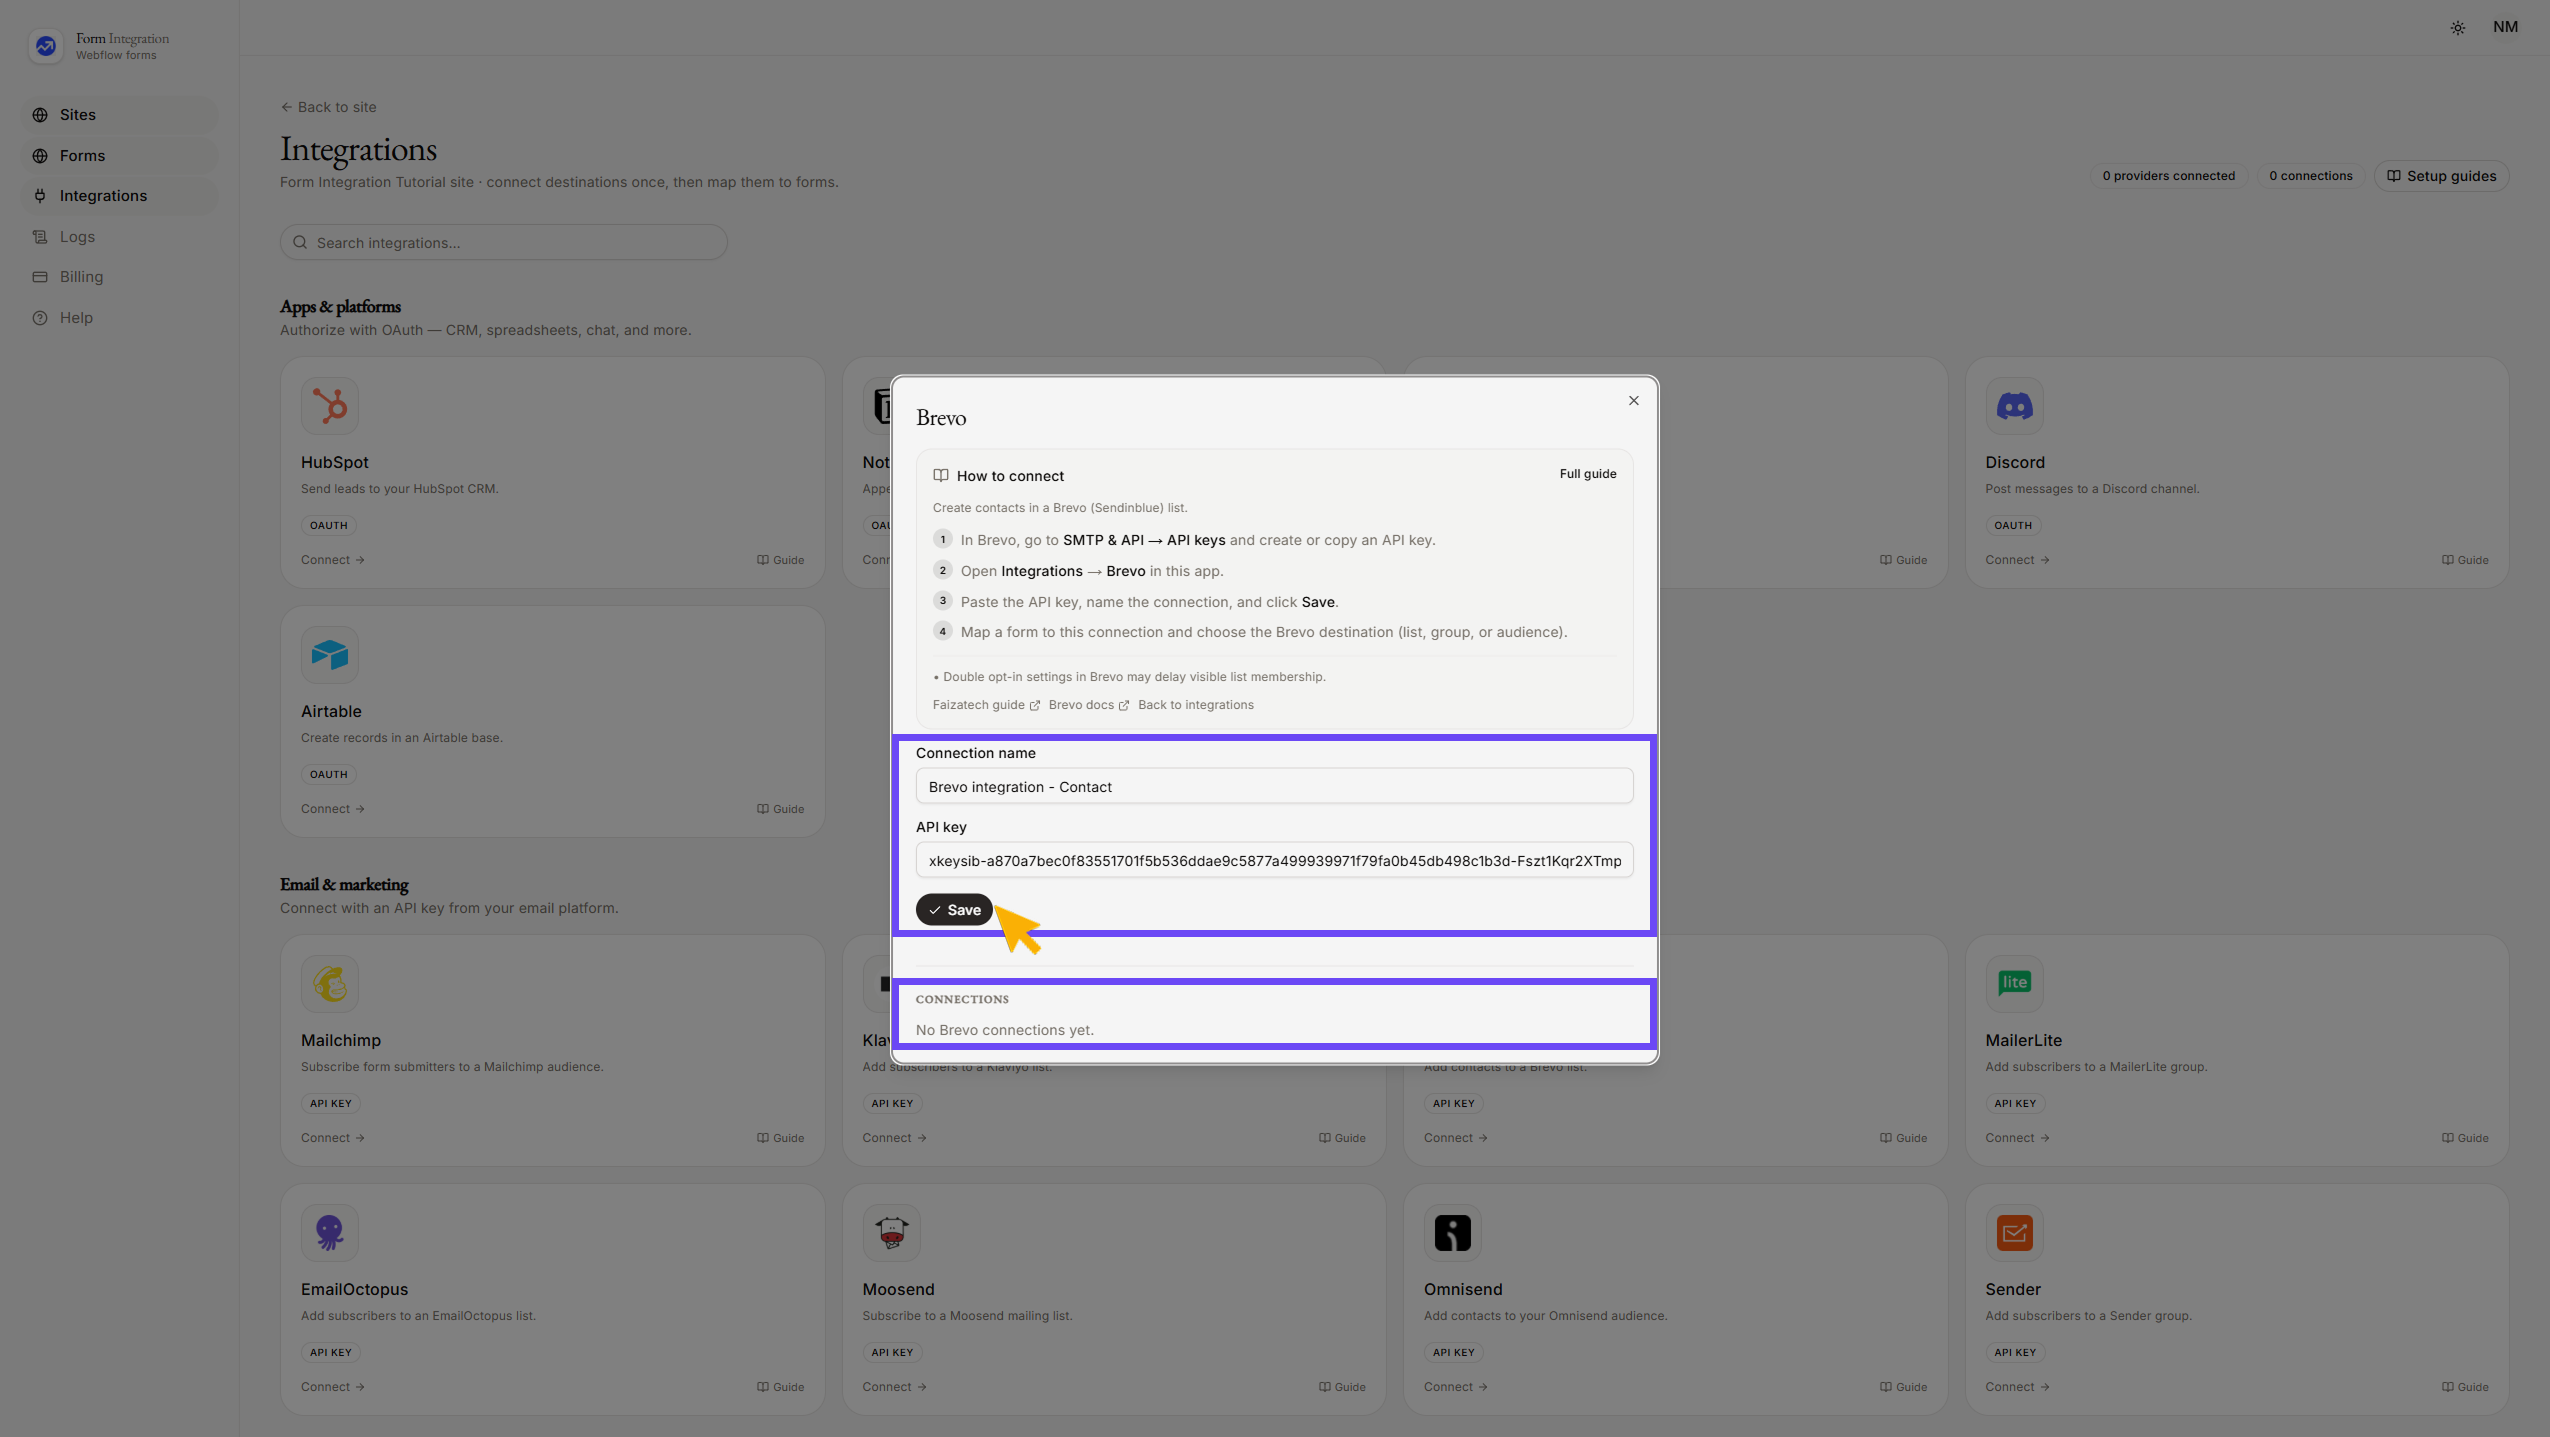The width and height of the screenshot is (2550, 1437).
Task: Open the Mailchimp Guide link
Action: [780, 1138]
